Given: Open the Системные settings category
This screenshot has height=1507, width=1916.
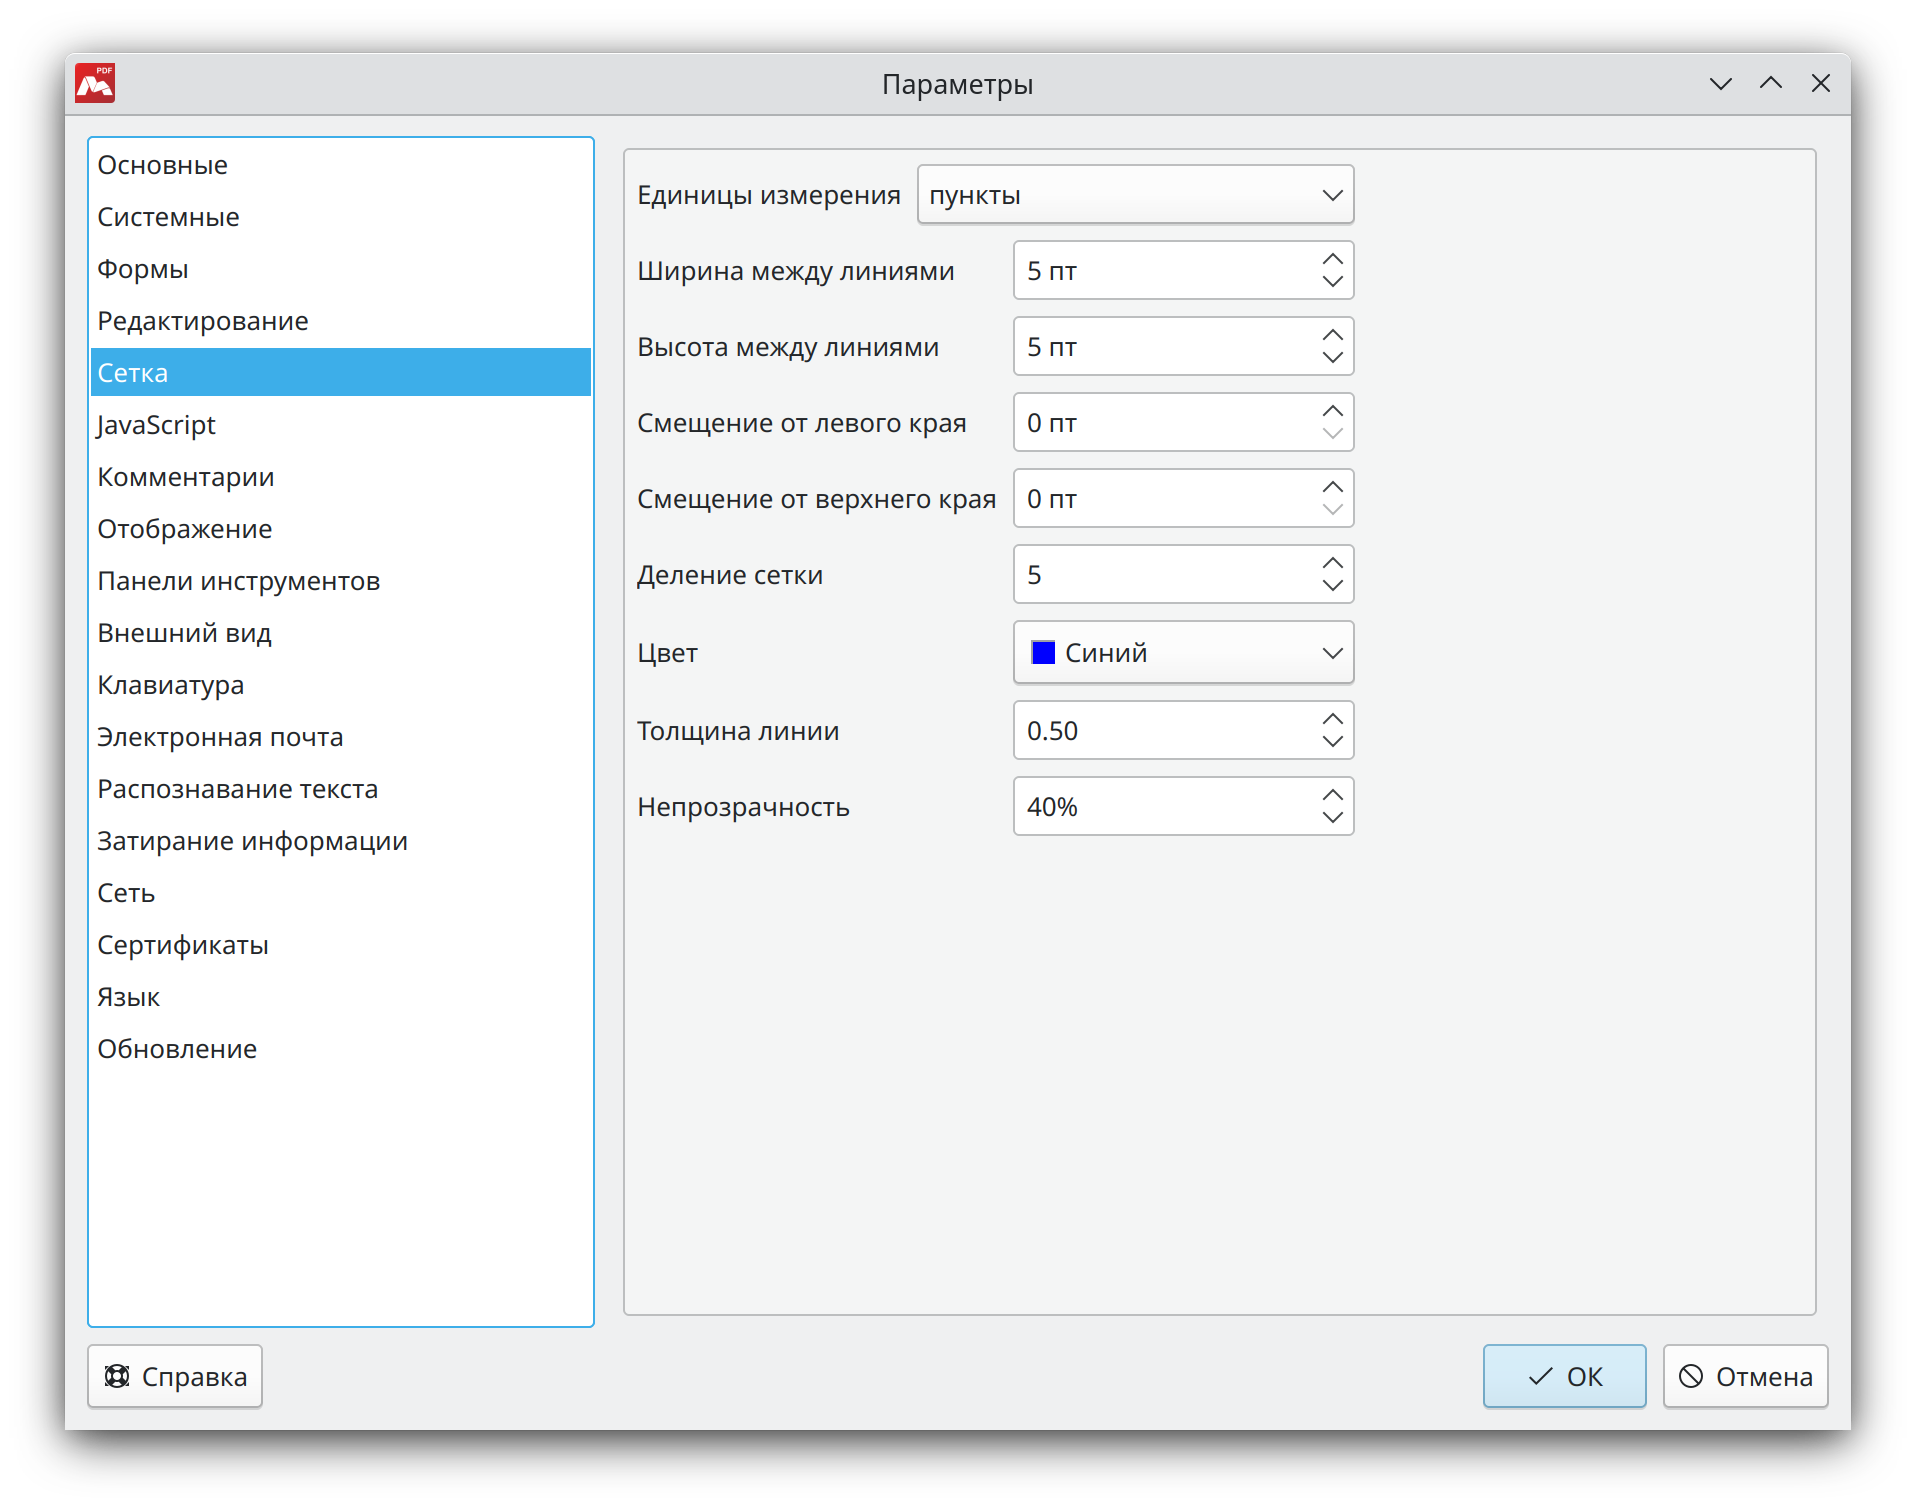Looking at the screenshot, I should pos(340,217).
